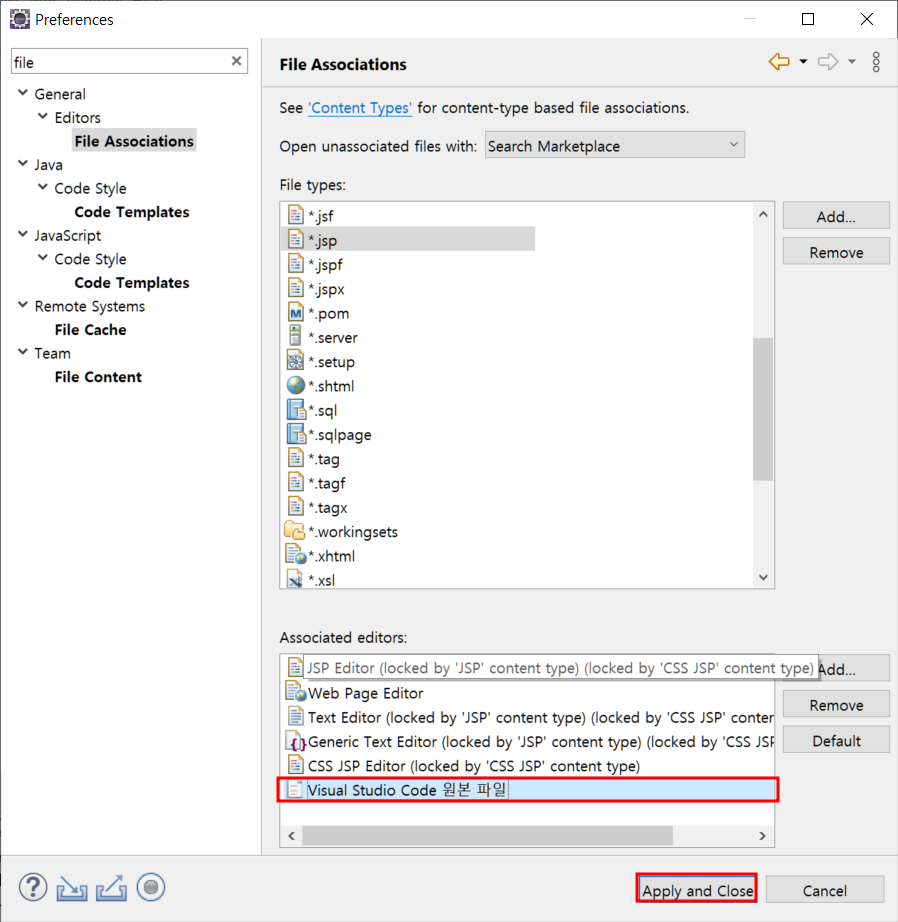Click associated editors horizontal scrollbar thumb
Image resolution: width=898 pixels, height=922 pixels.
coord(488,836)
